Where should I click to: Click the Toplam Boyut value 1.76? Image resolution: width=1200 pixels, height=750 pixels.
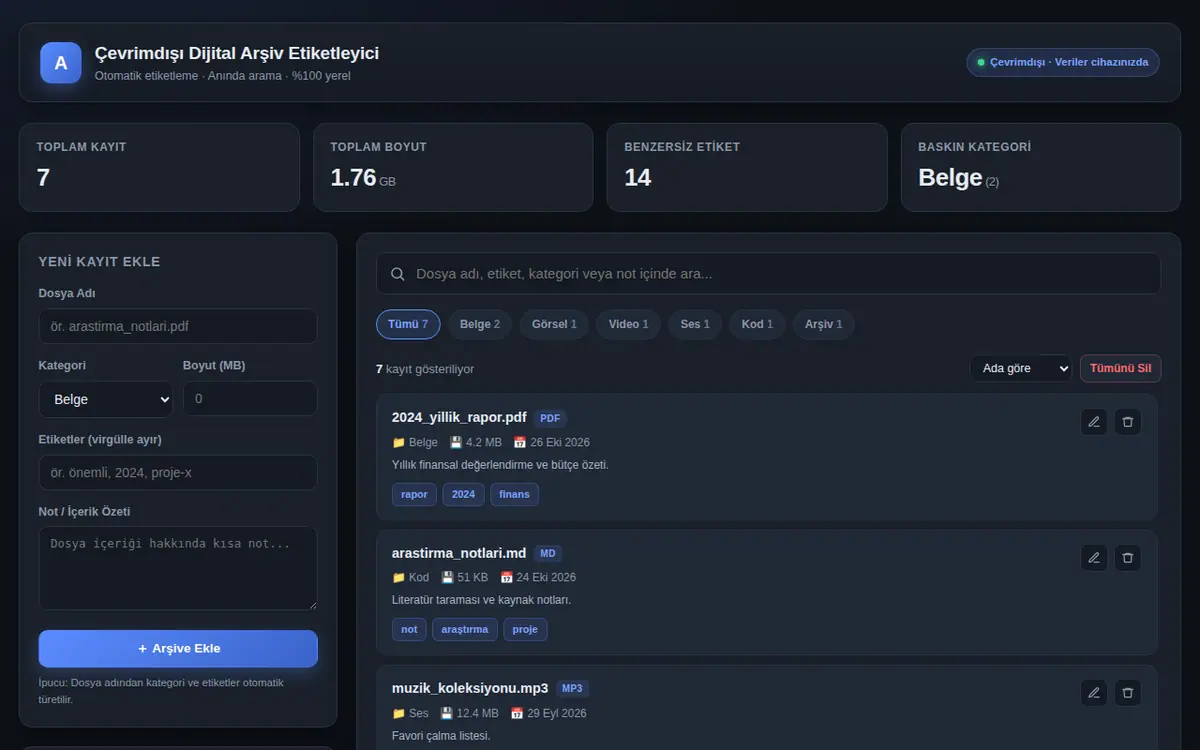tap(353, 177)
